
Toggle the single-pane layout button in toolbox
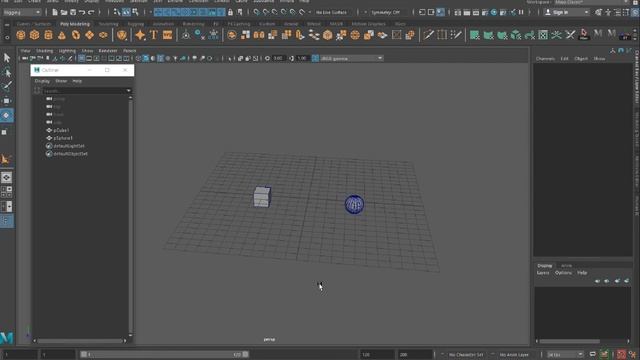6,178
